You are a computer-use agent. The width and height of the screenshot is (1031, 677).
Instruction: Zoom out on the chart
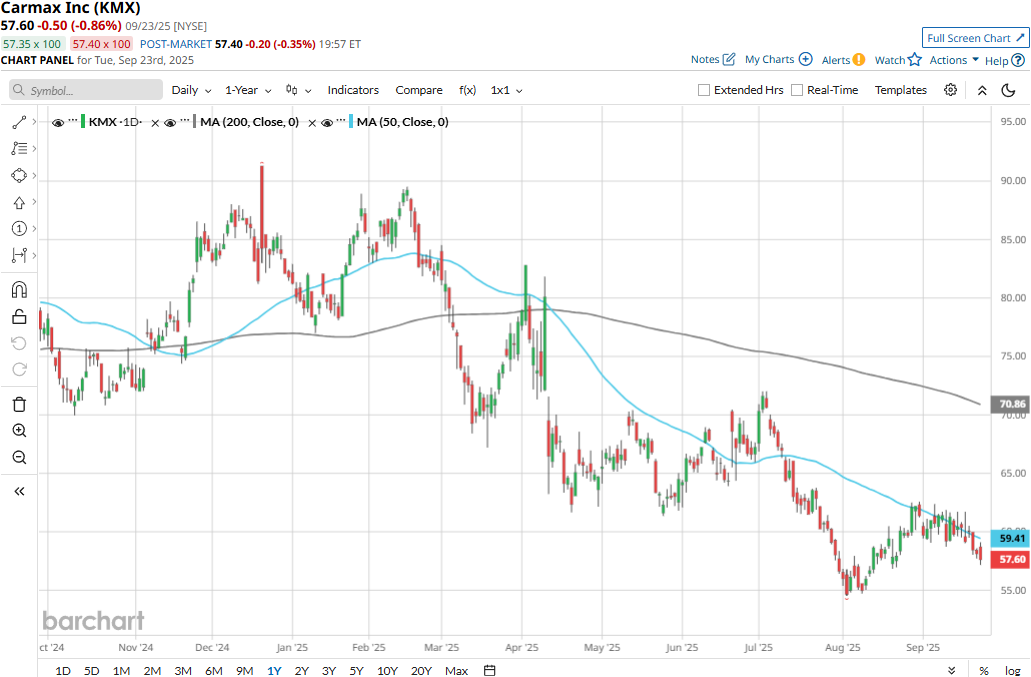pos(19,457)
